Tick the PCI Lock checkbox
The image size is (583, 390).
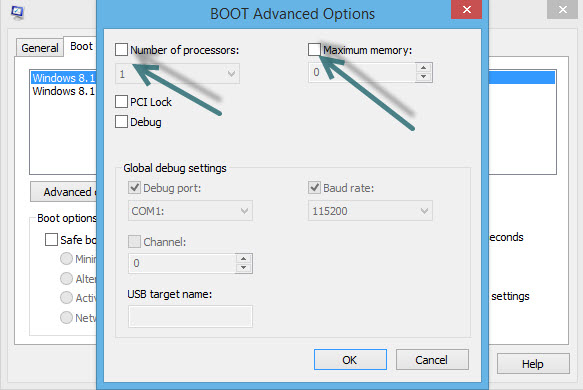click(x=121, y=101)
